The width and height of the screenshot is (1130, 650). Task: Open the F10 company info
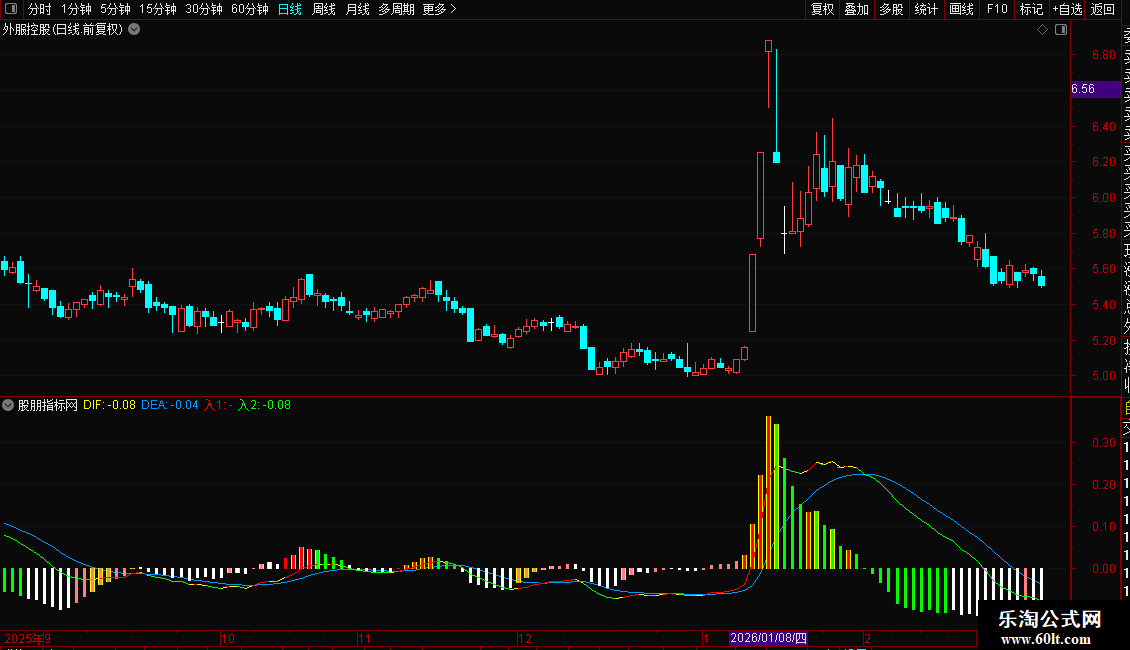[997, 9]
